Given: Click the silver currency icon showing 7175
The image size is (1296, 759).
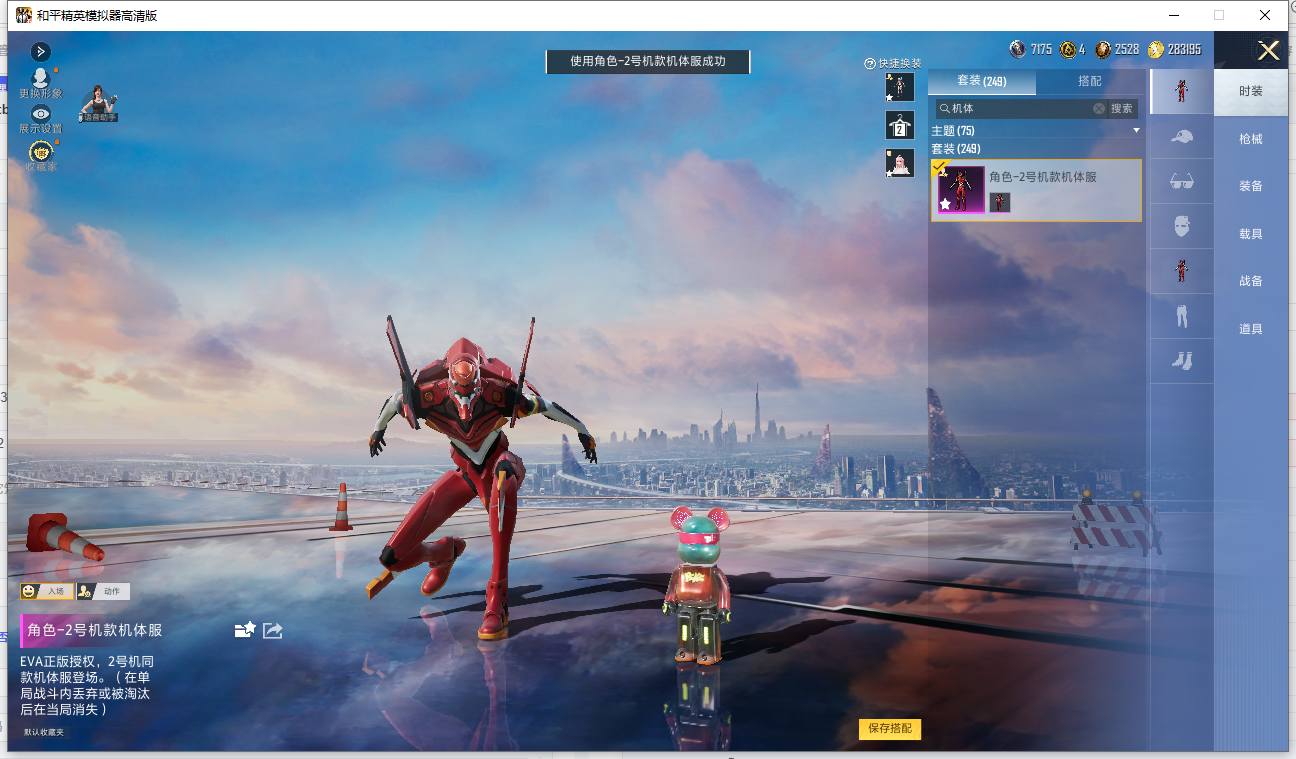Looking at the screenshot, I should tap(1018, 49).
